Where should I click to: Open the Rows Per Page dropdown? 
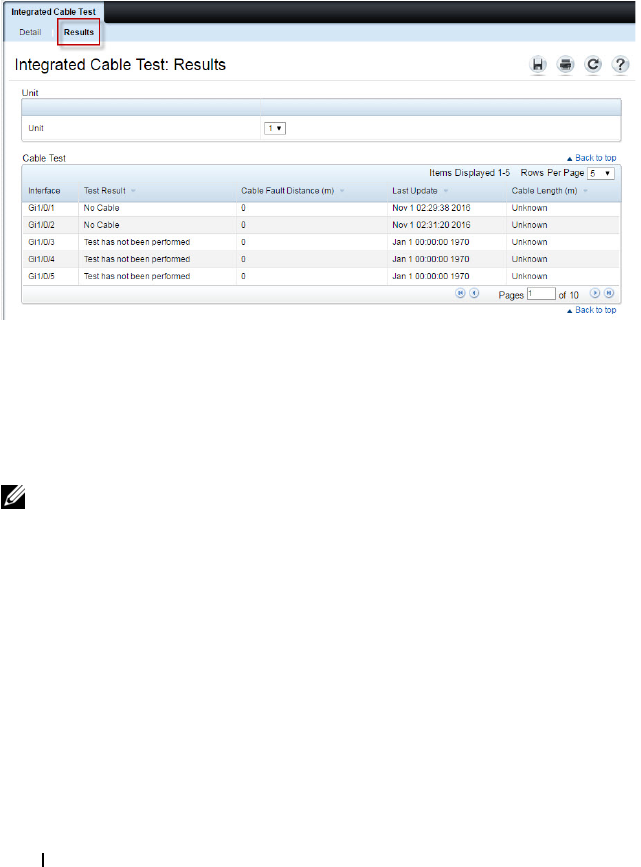tap(601, 174)
